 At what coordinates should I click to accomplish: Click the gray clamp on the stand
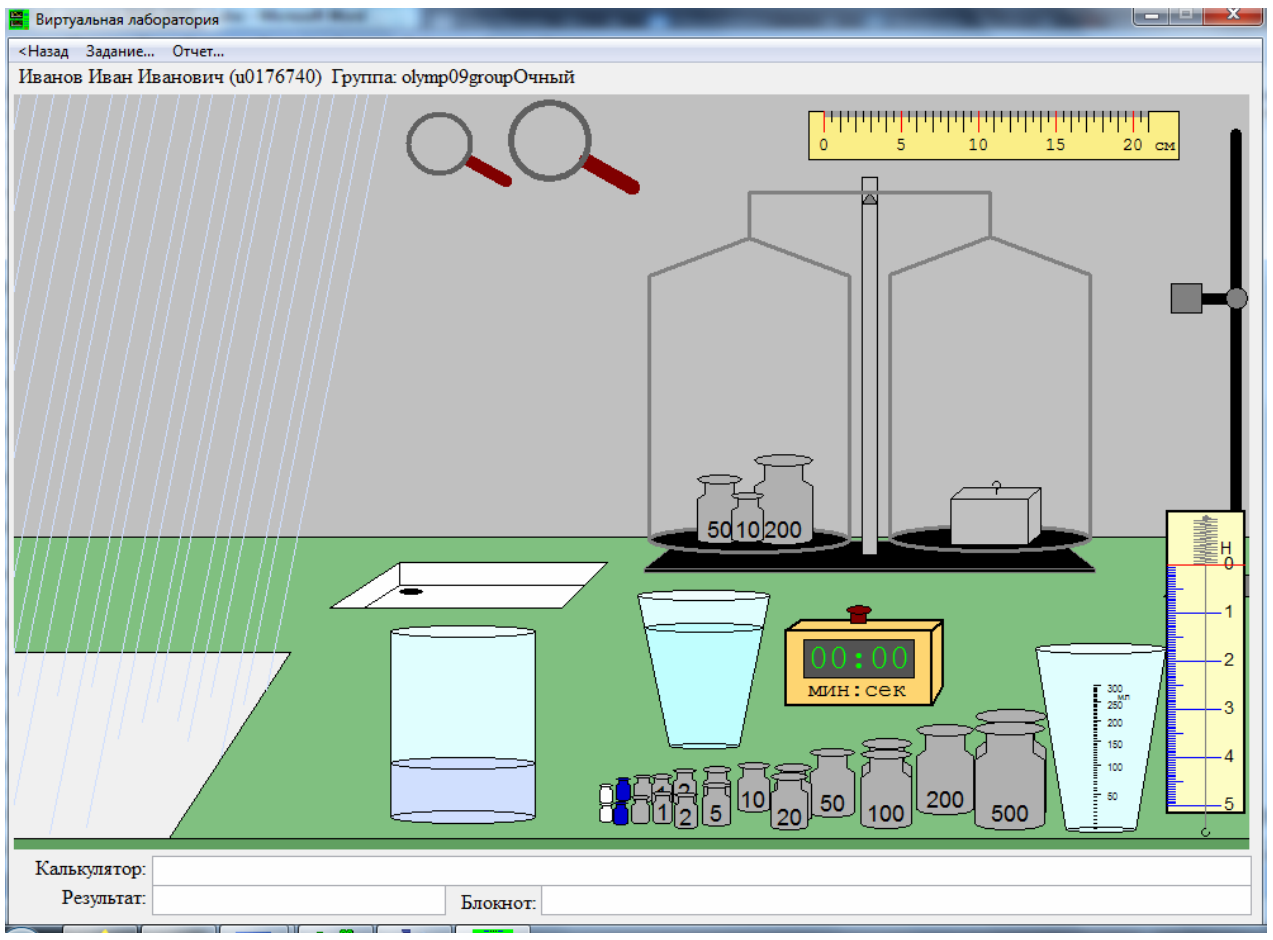(x=1186, y=298)
